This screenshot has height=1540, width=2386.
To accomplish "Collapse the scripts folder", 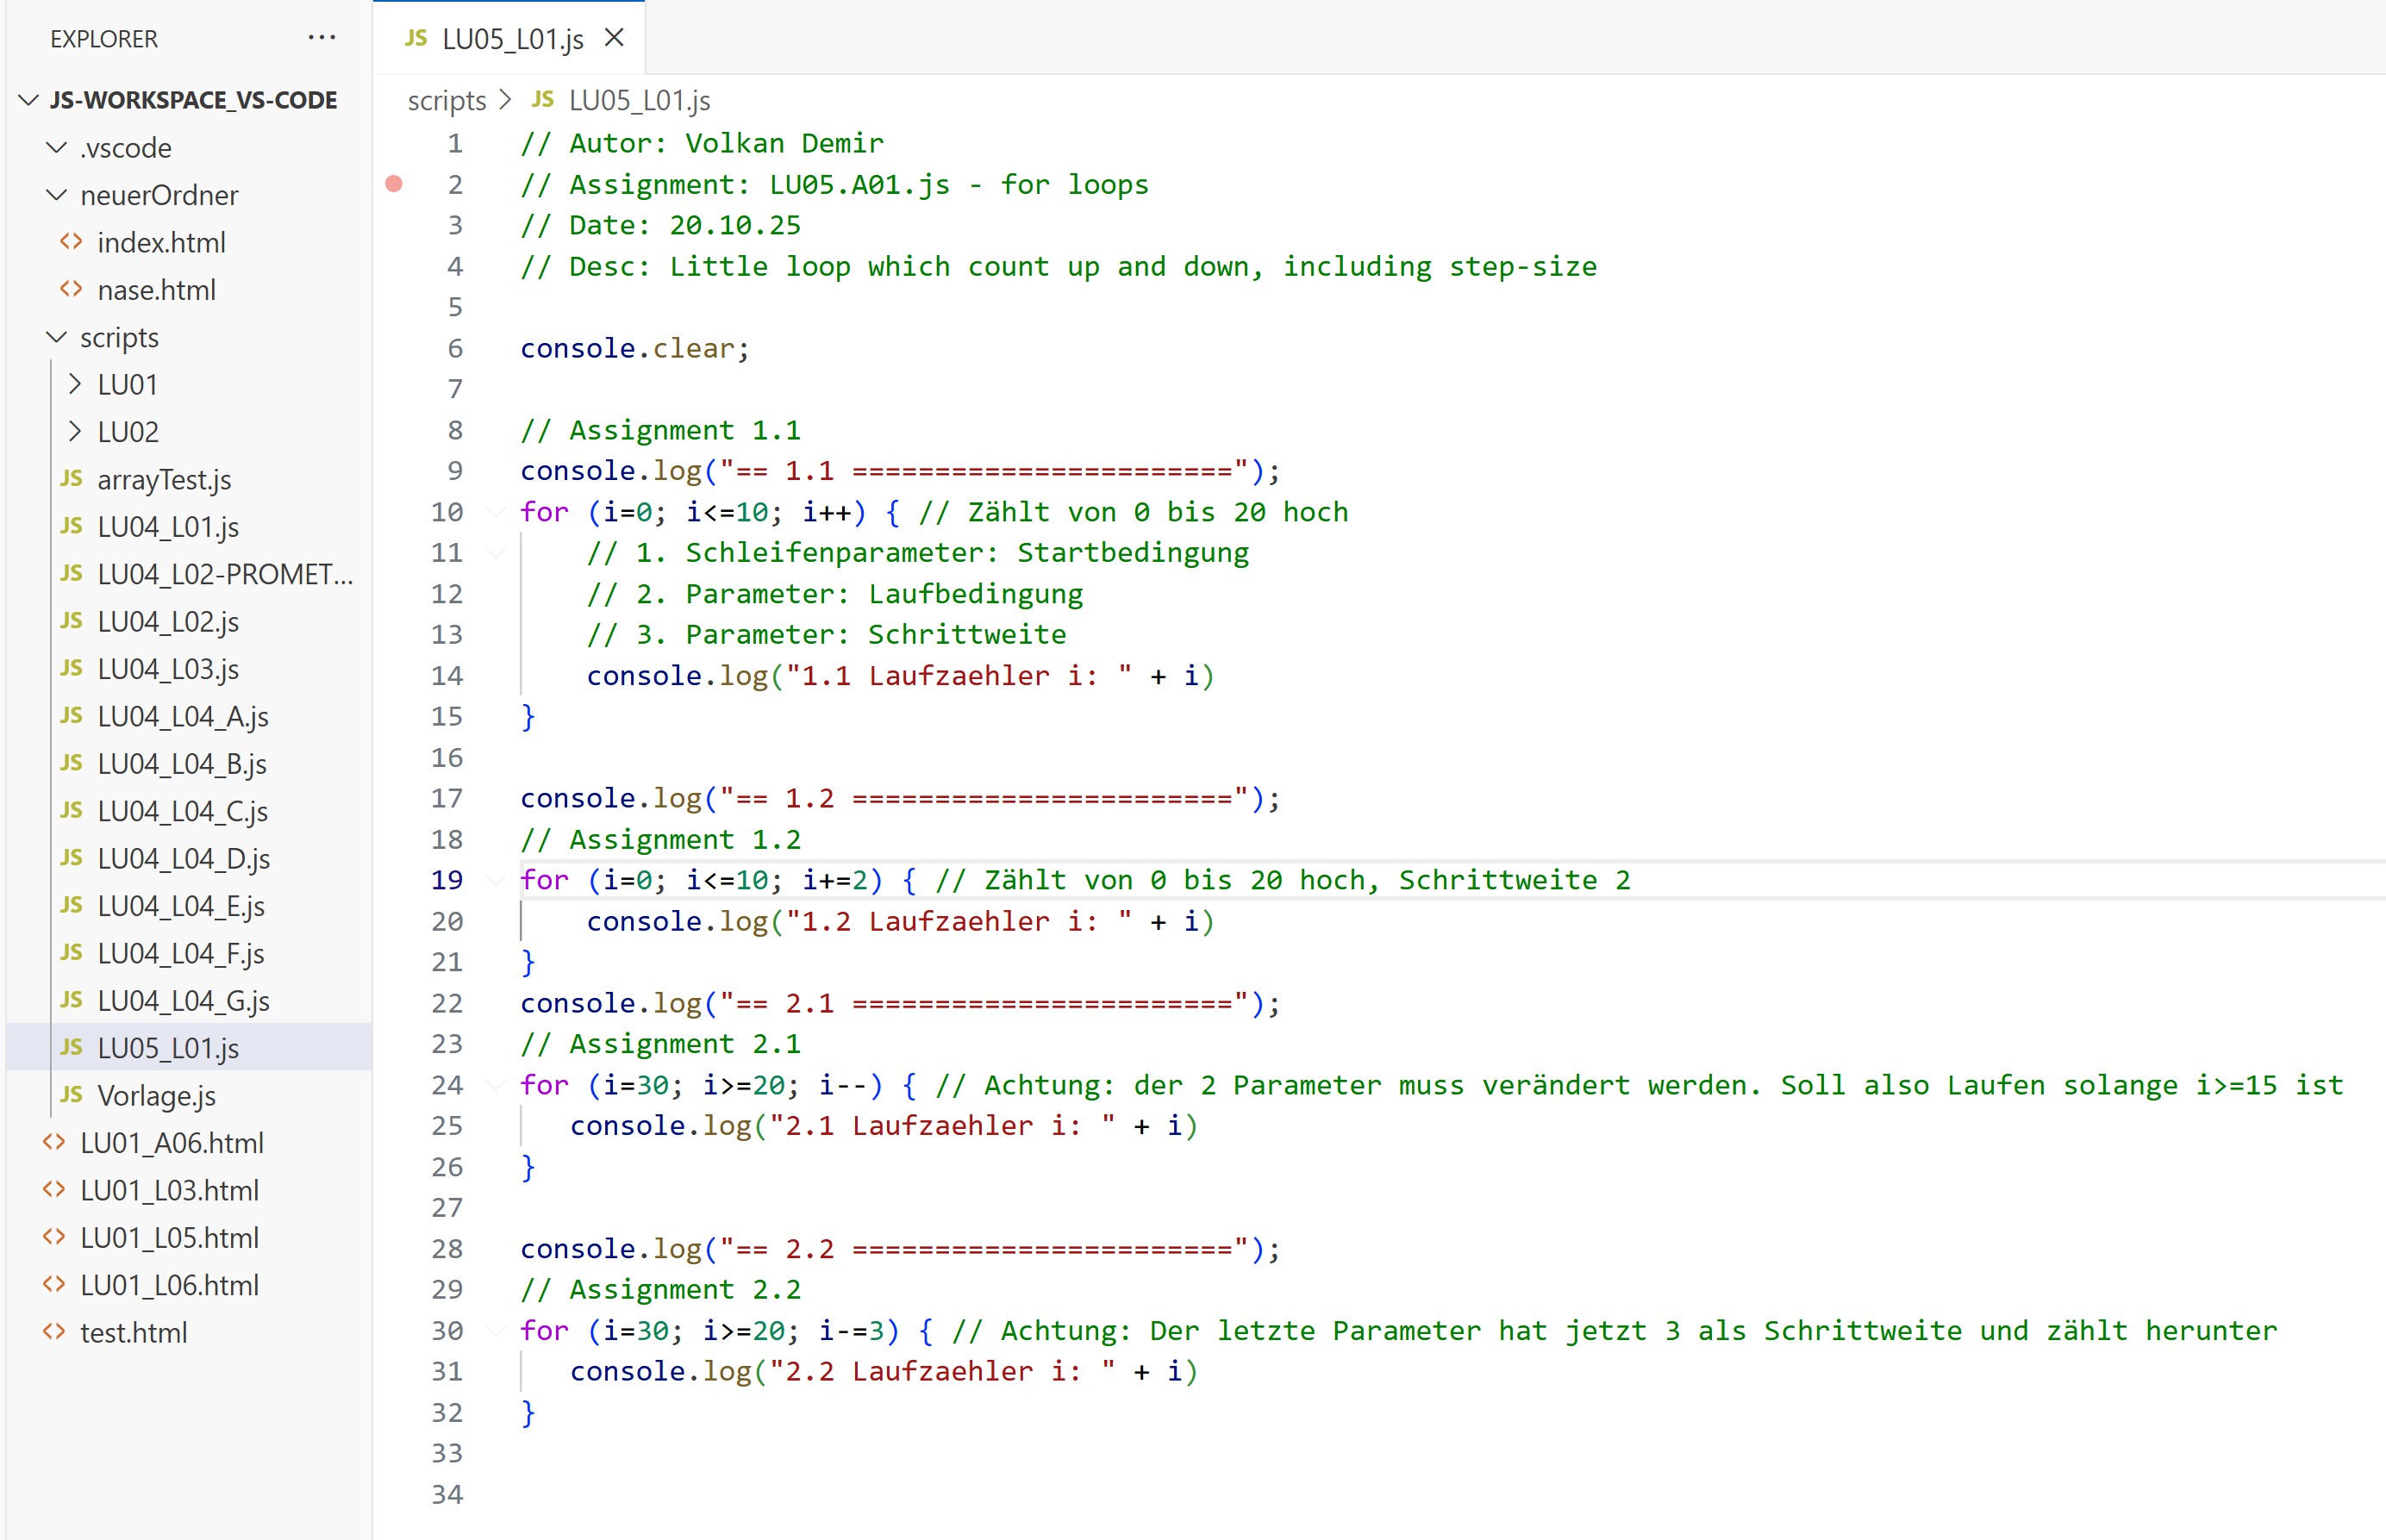I will pyautogui.click(x=57, y=337).
